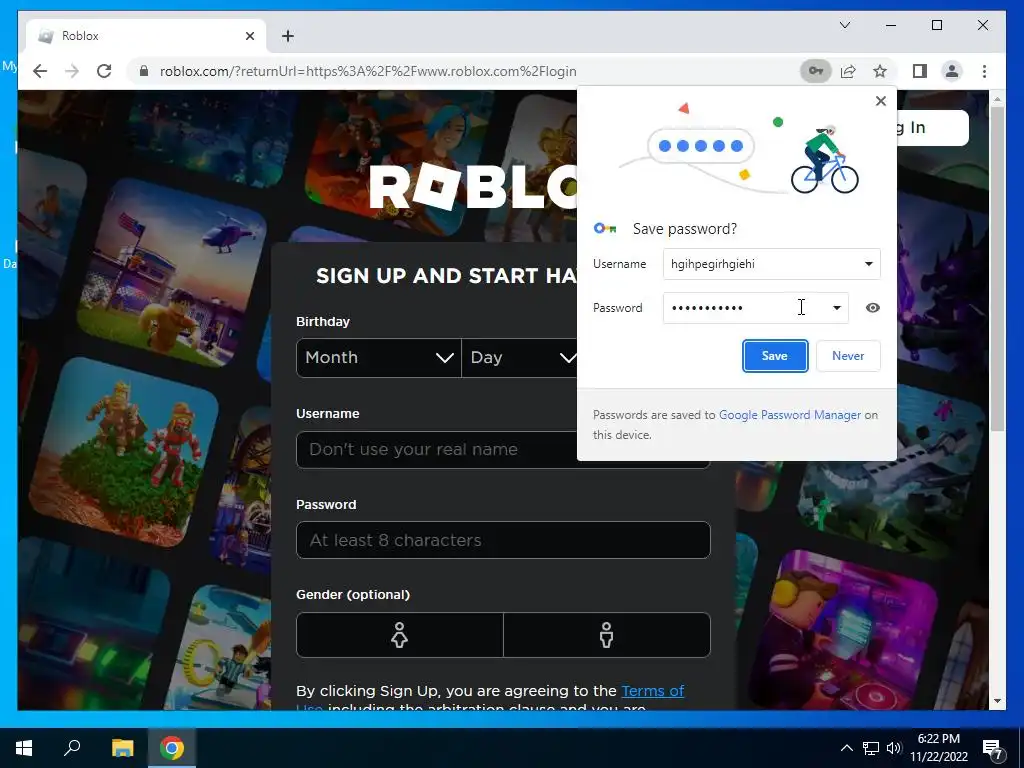Close the Roblox browser tab

click(249, 36)
